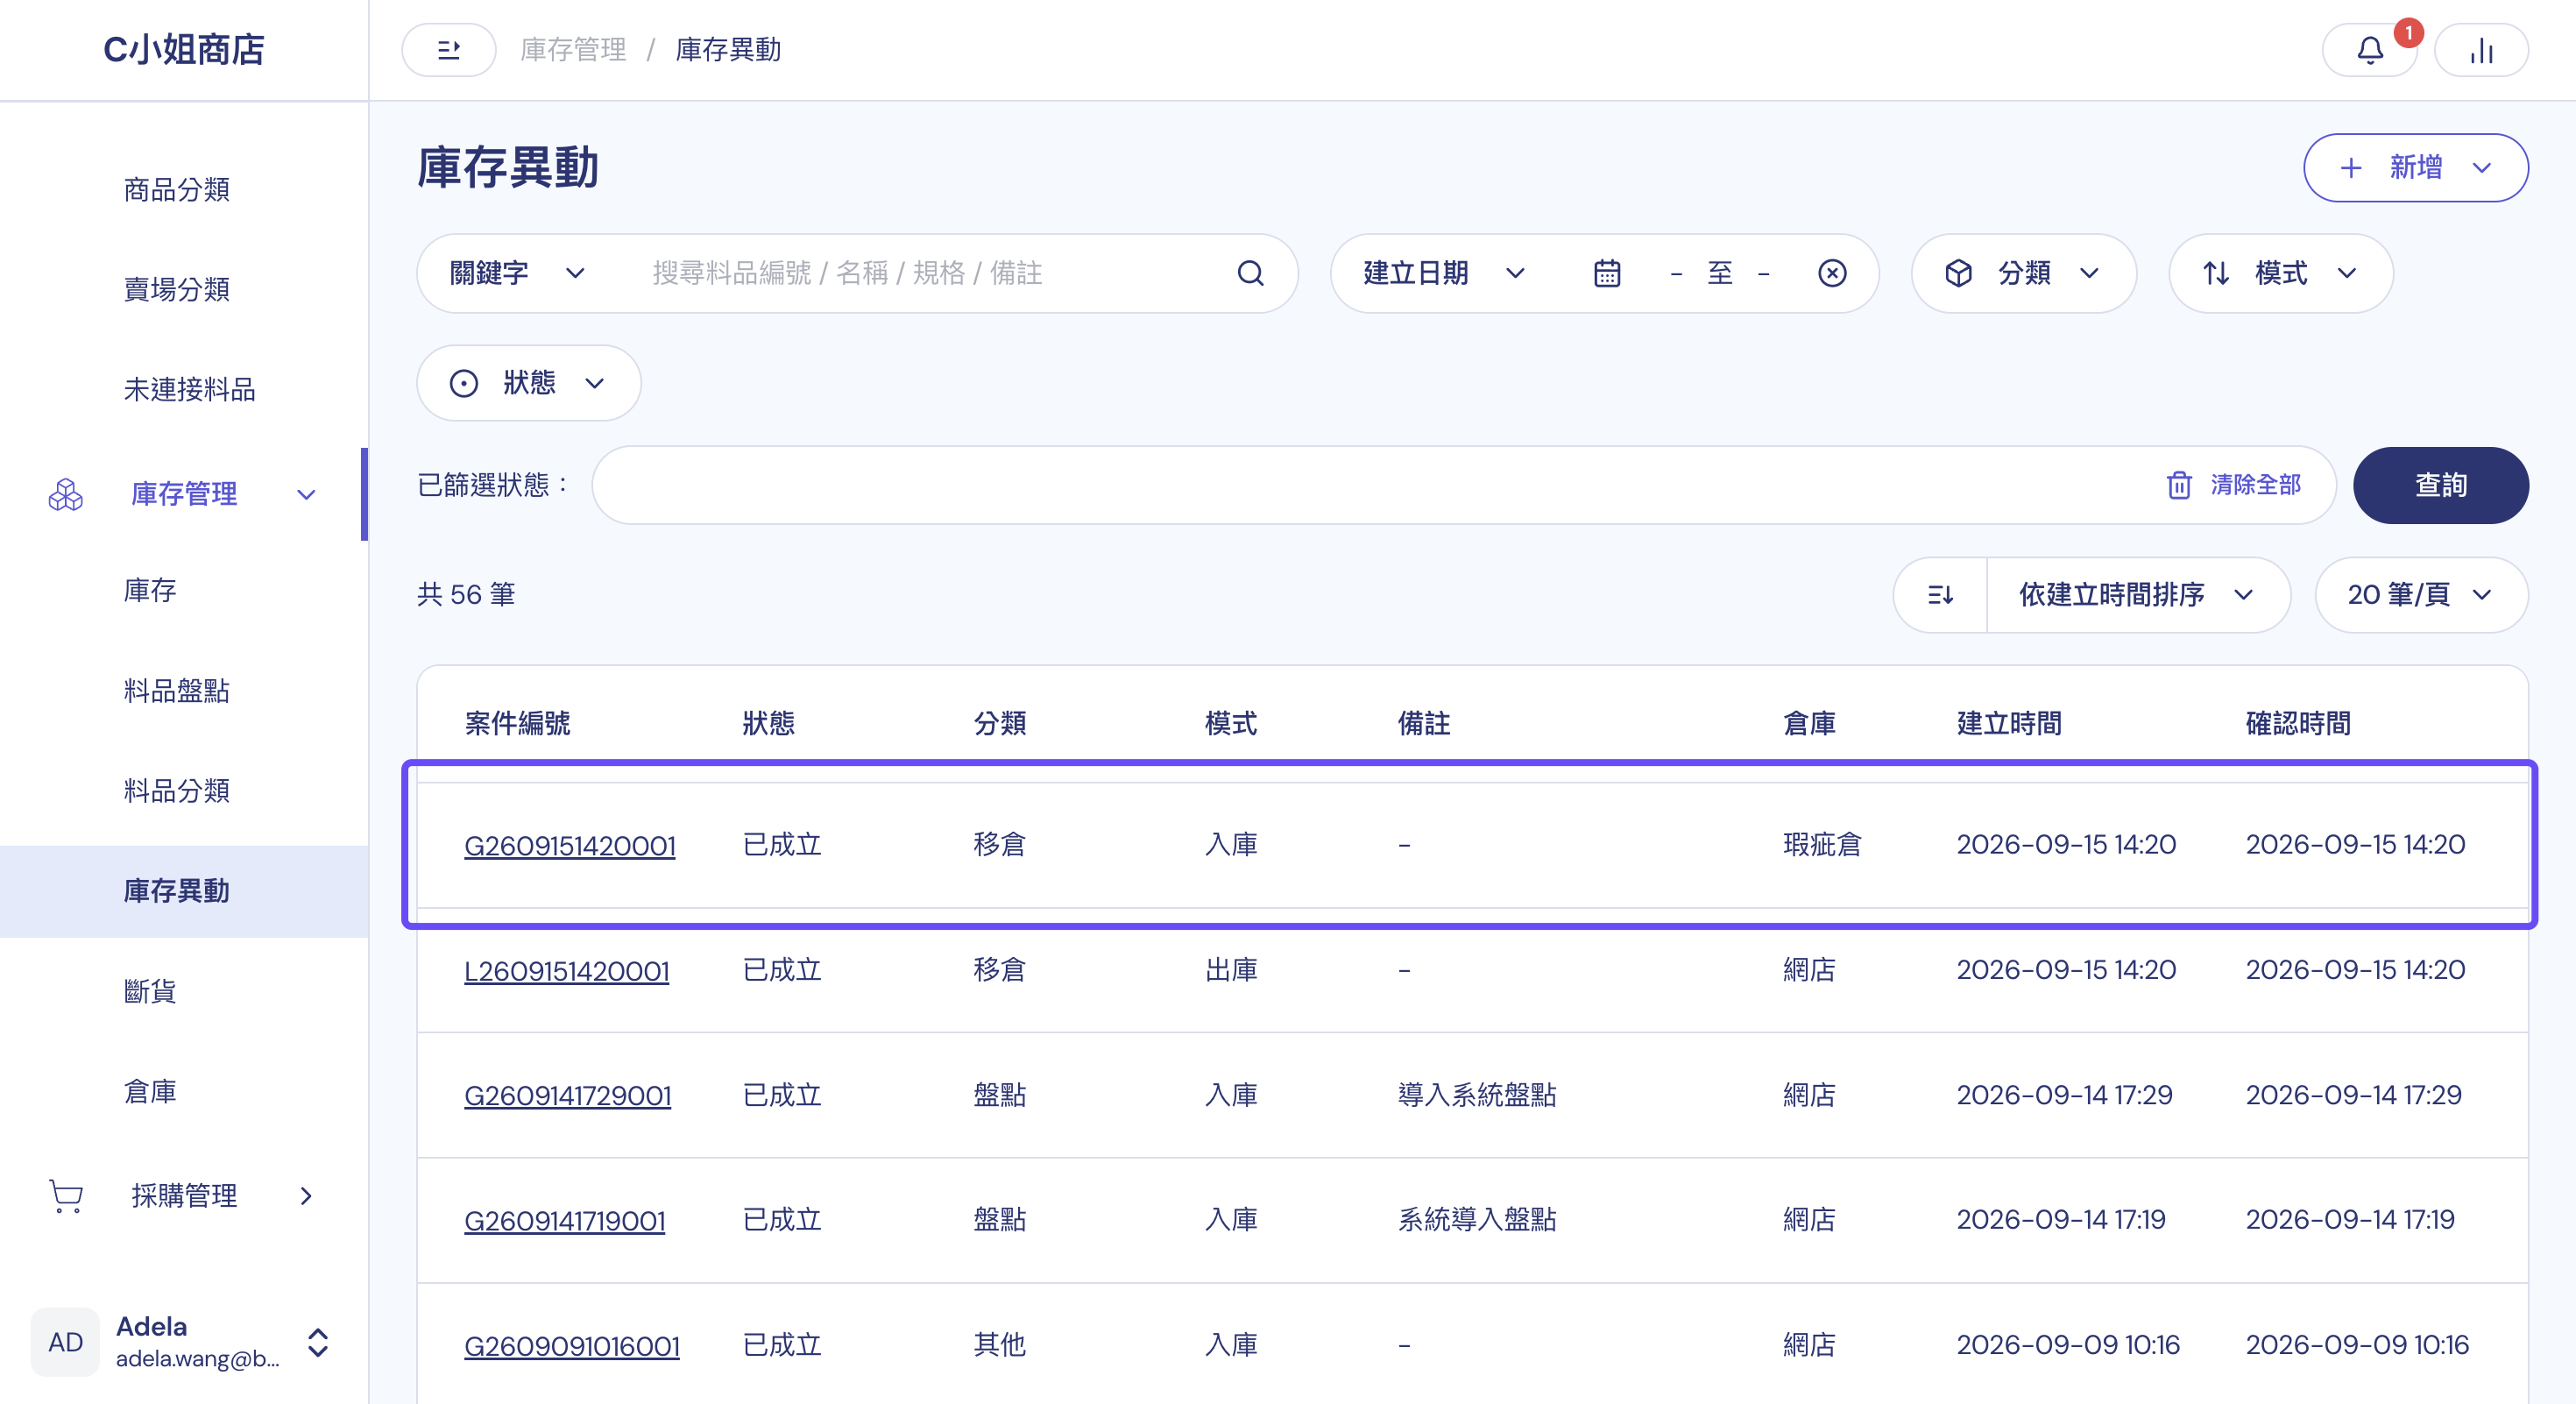This screenshot has width=2576, height=1404.
Task: Click the 倉庫 column header
Action: pos(1809,723)
